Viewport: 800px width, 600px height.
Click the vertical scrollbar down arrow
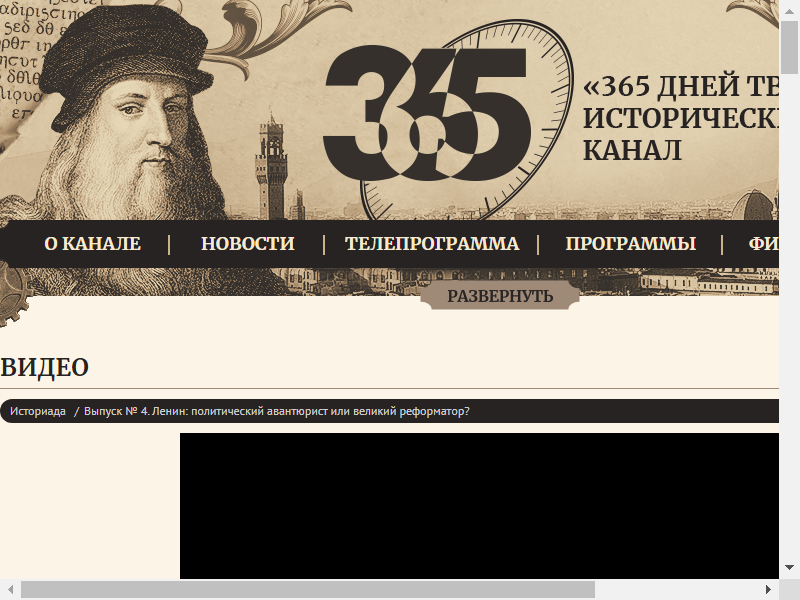click(789, 567)
